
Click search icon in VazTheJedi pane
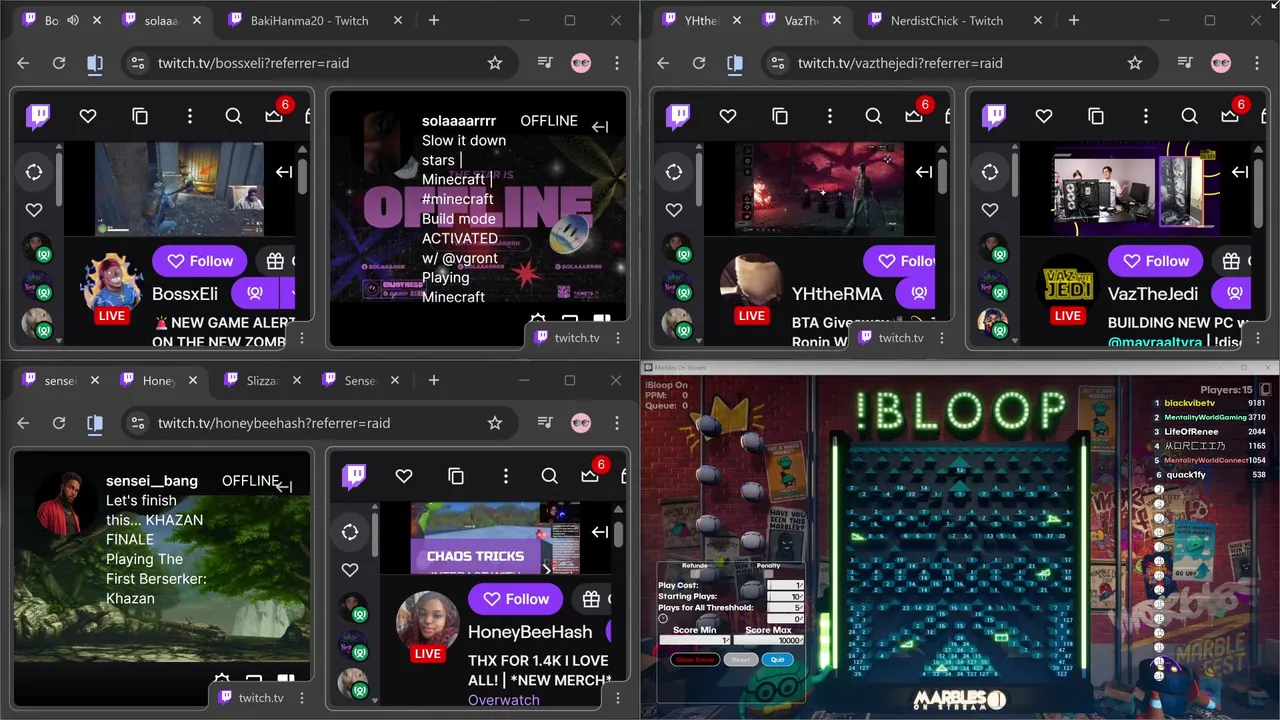pyautogui.click(x=1190, y=116)
